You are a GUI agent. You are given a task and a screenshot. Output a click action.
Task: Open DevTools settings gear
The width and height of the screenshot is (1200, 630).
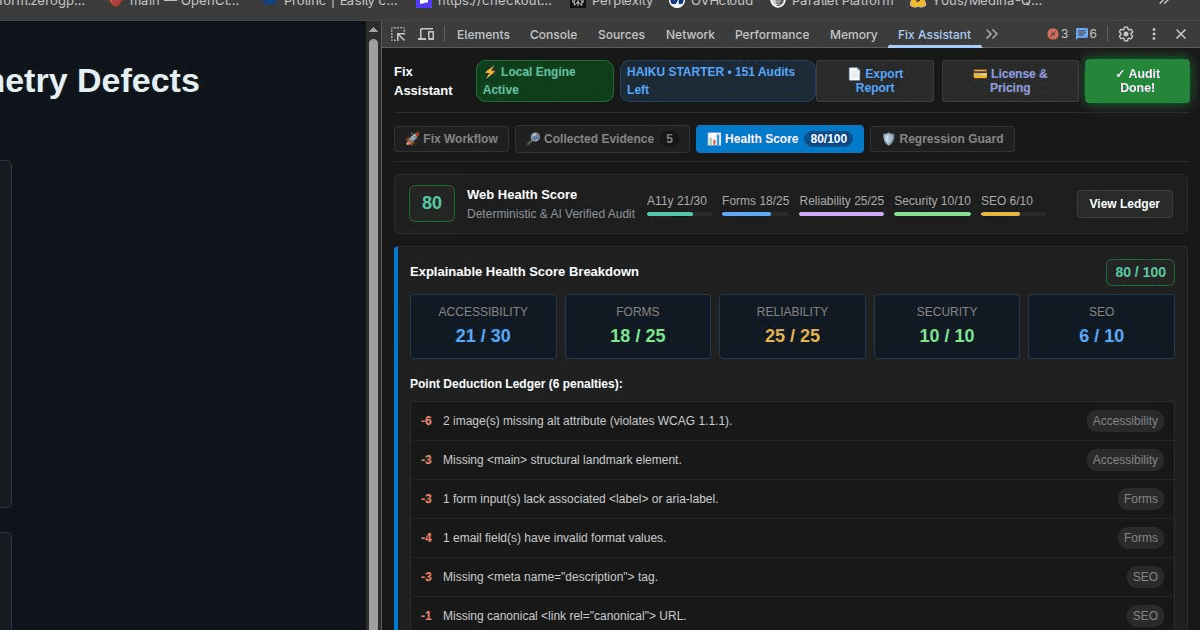point(1126,34)
